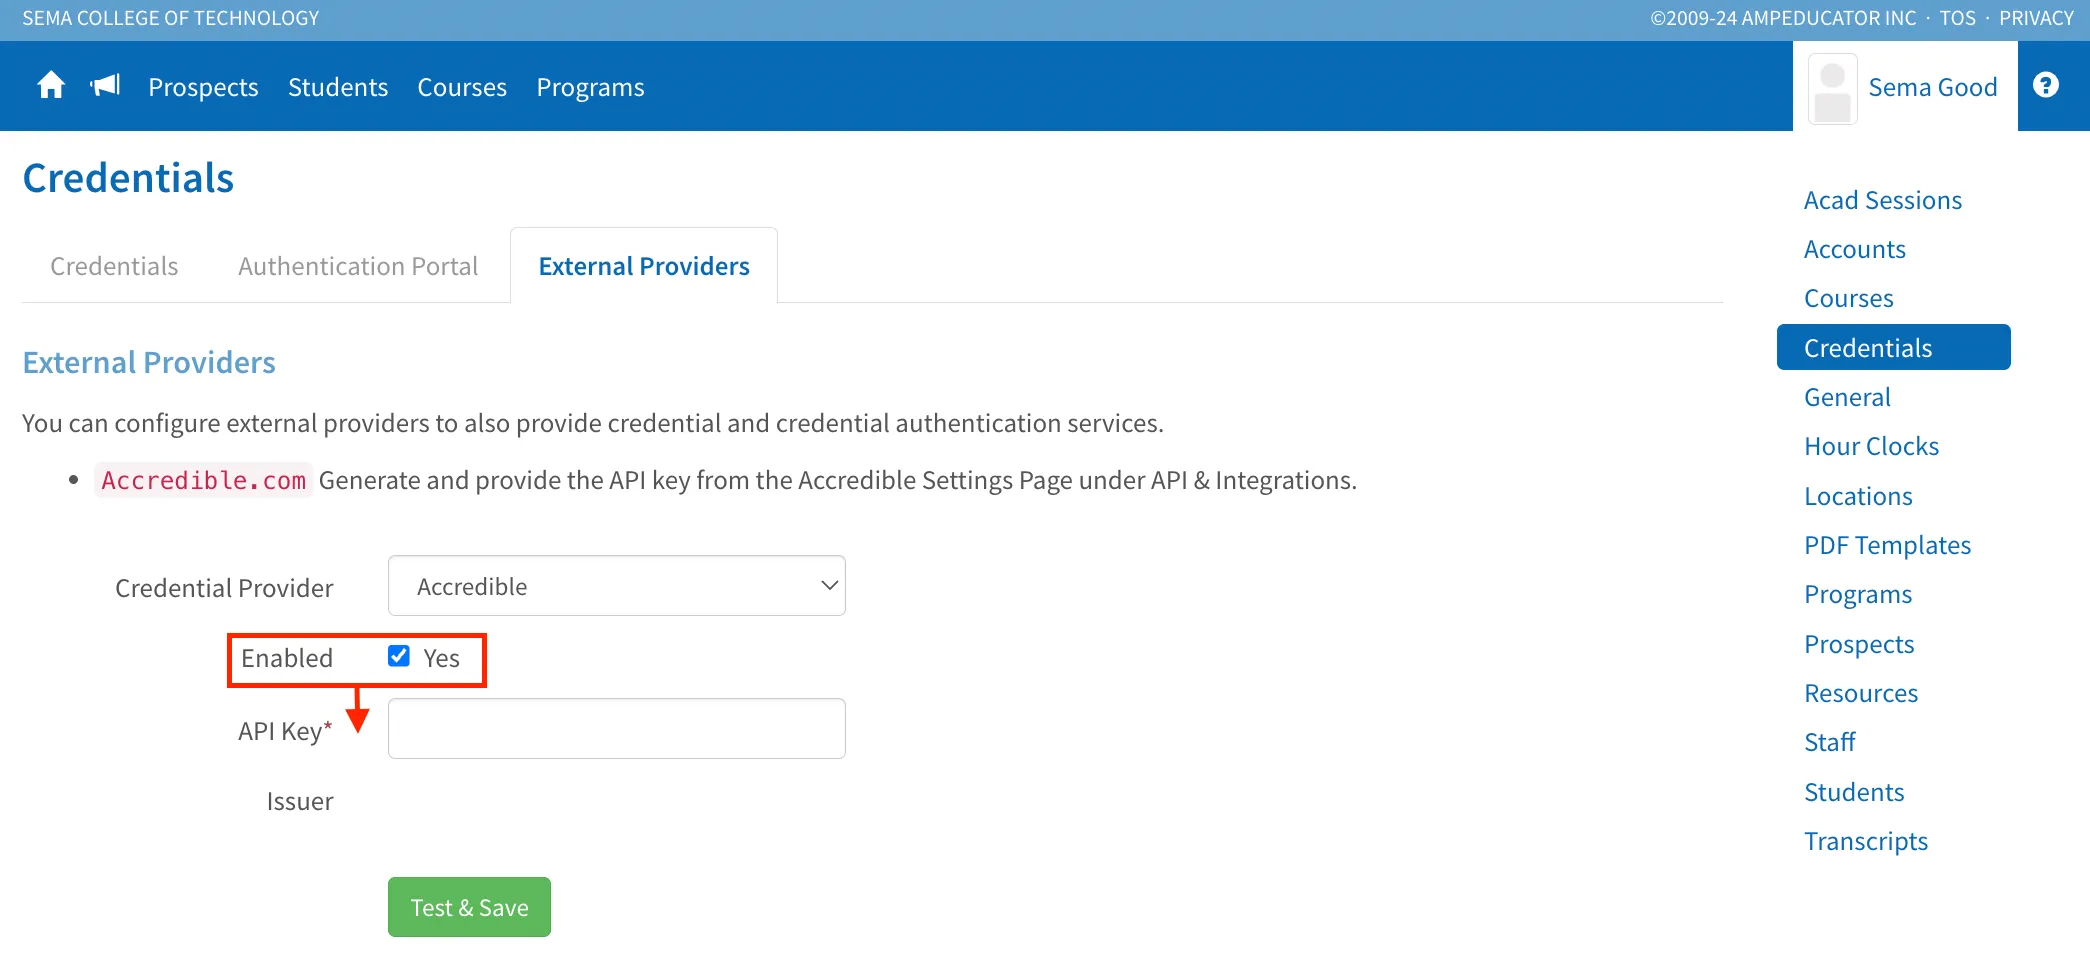The height and width of the screenshot is (962, 2090).
Task: Click the Sema Good user avatar
Action: 1832,89
